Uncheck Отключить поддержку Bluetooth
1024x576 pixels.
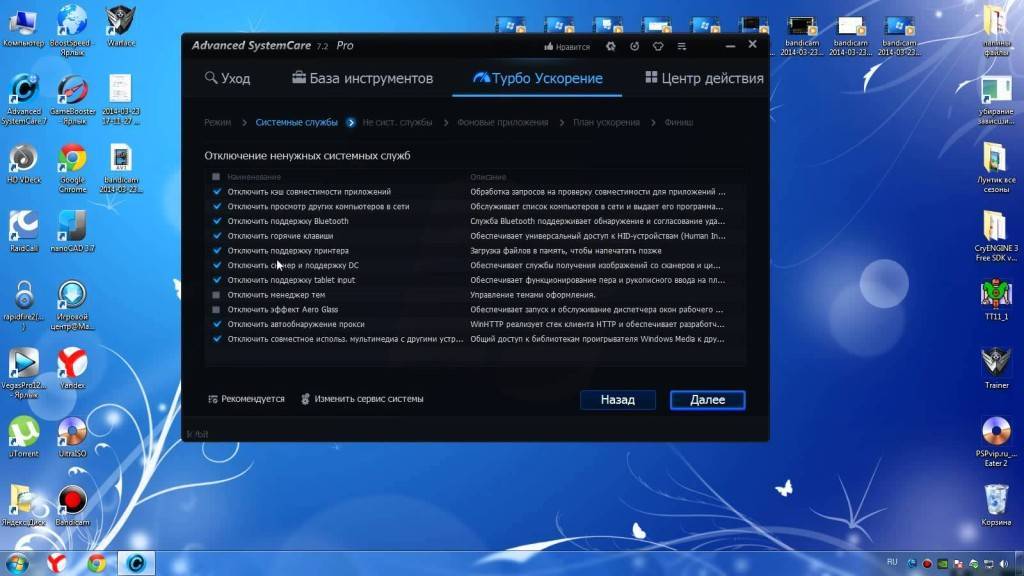(x=217, y=221)
